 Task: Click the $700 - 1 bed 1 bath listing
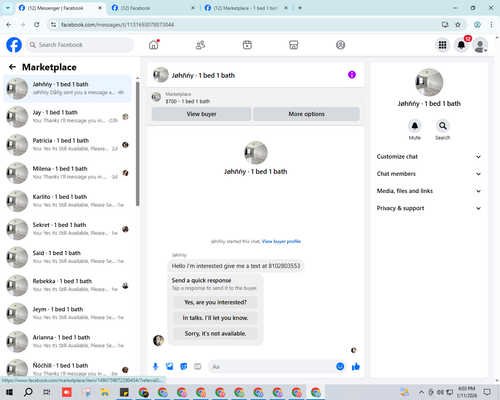[188, 101]
